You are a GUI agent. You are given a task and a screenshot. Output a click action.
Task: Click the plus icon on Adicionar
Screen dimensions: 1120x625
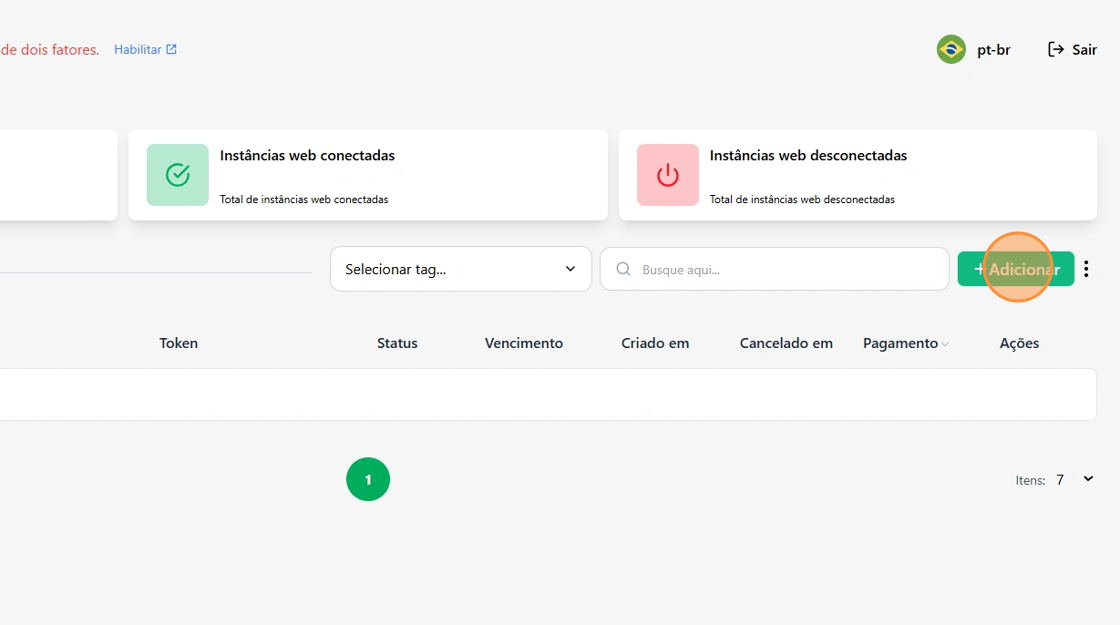[979, 269]
